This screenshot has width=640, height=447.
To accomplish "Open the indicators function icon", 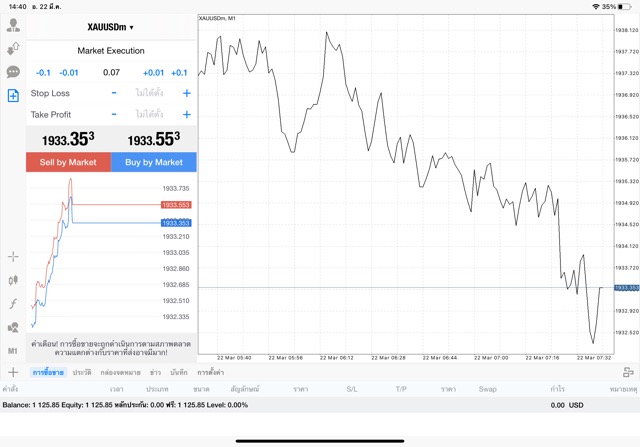I will click(13, 303).
